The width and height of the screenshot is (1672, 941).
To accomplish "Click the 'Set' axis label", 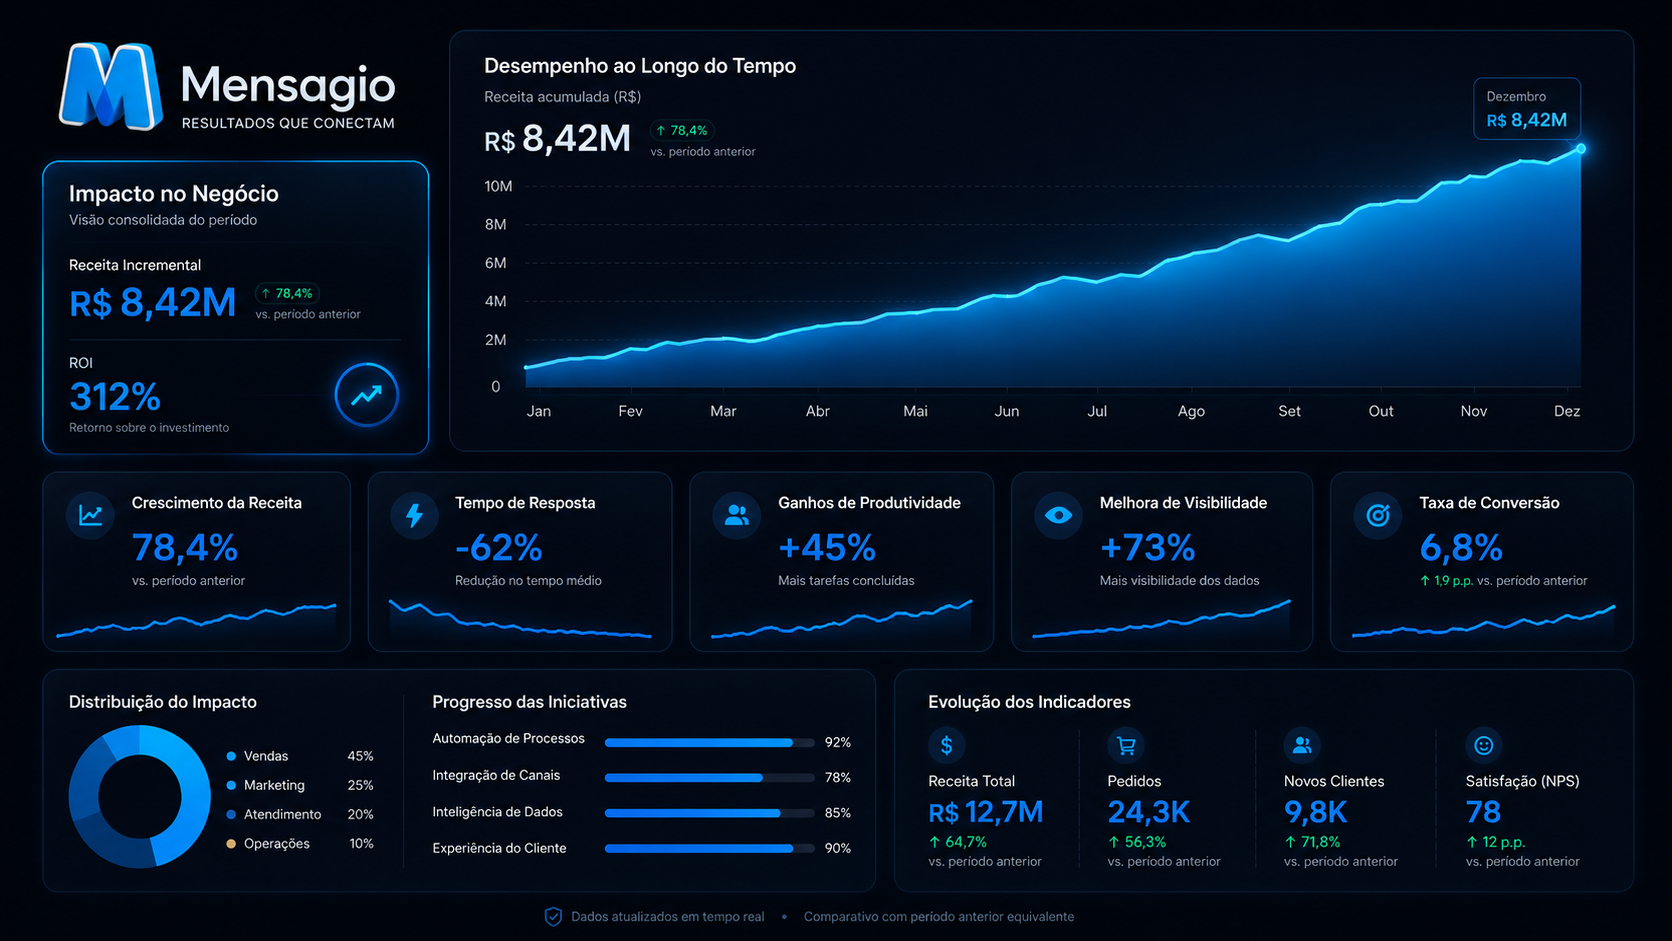I will (x=1290, y=411).
